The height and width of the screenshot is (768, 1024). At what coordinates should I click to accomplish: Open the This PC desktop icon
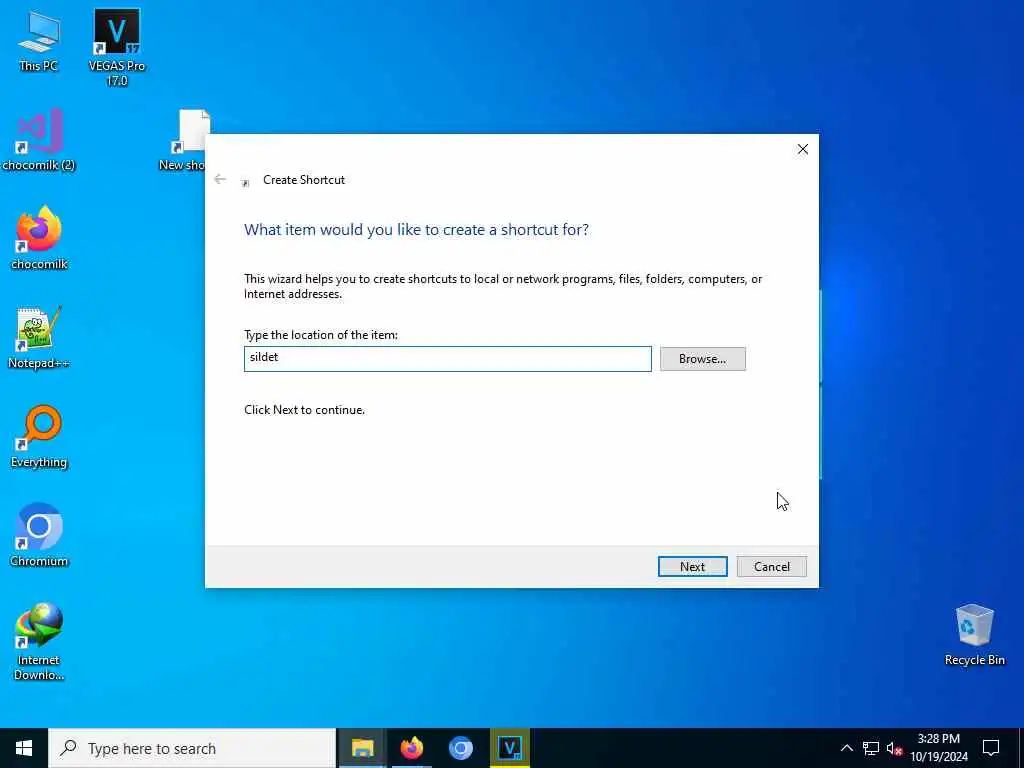tap(39, 40)
